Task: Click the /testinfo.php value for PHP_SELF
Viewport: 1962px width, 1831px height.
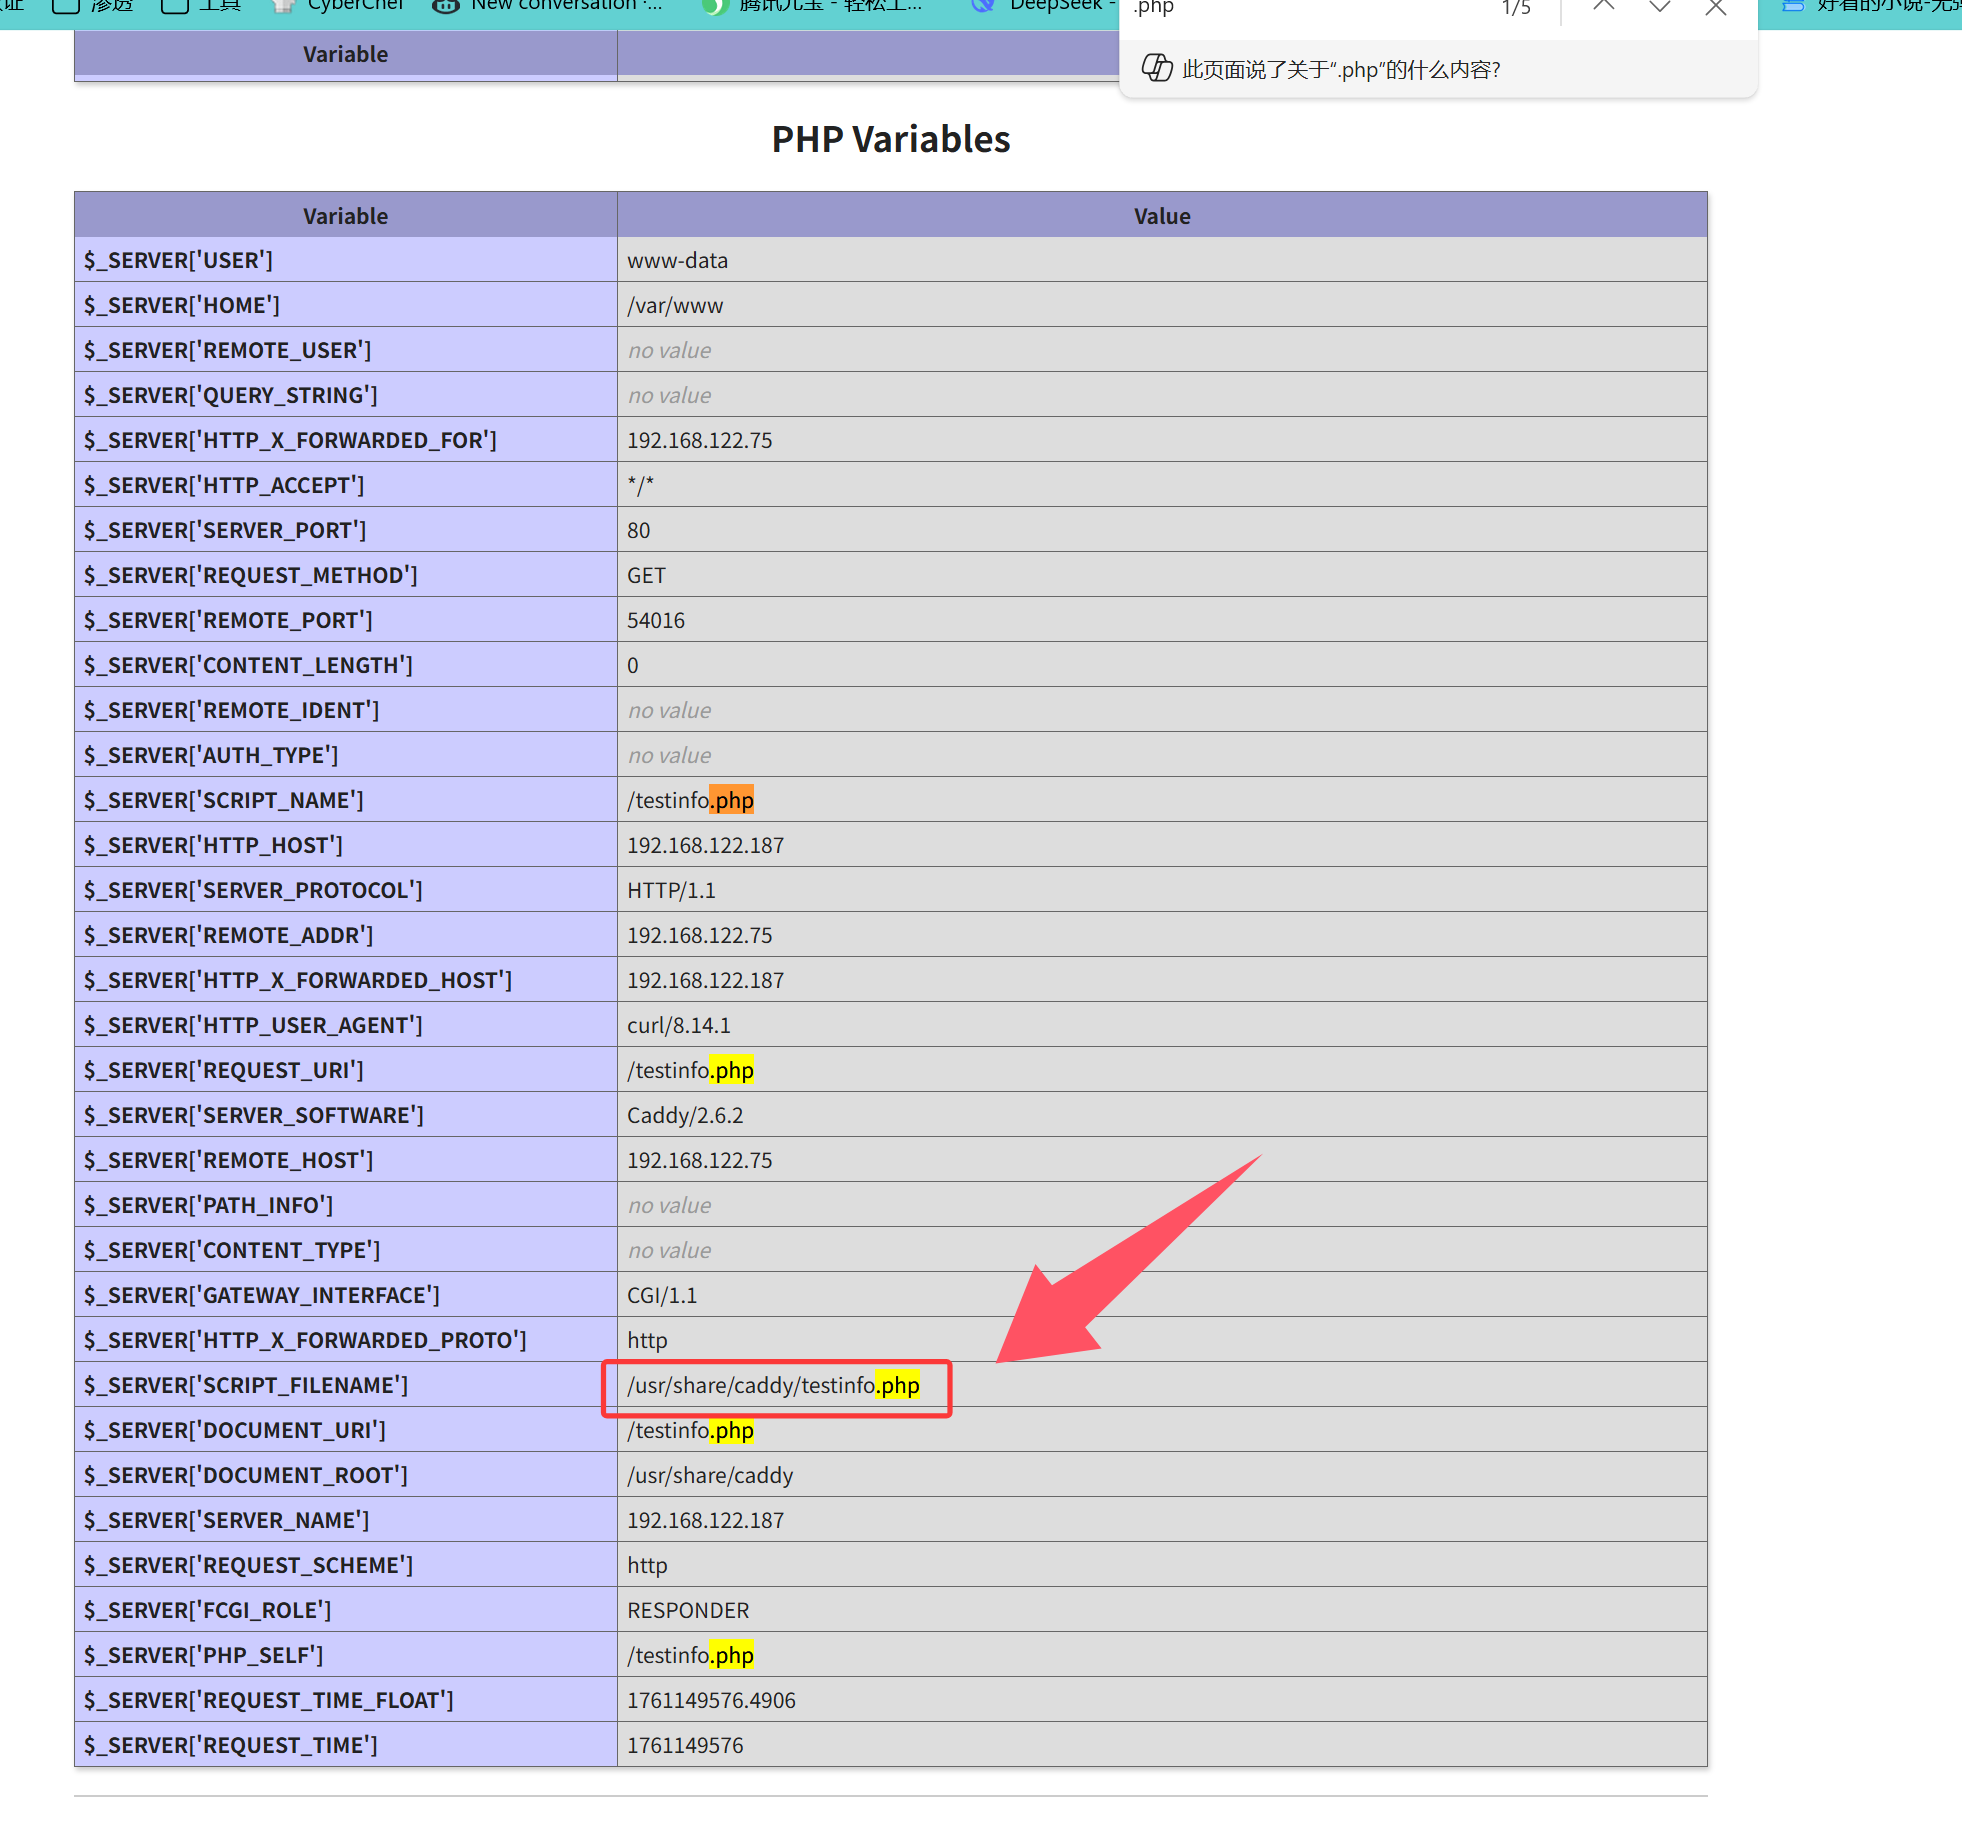Action: pyautogui.click(x=690, y=1656)
